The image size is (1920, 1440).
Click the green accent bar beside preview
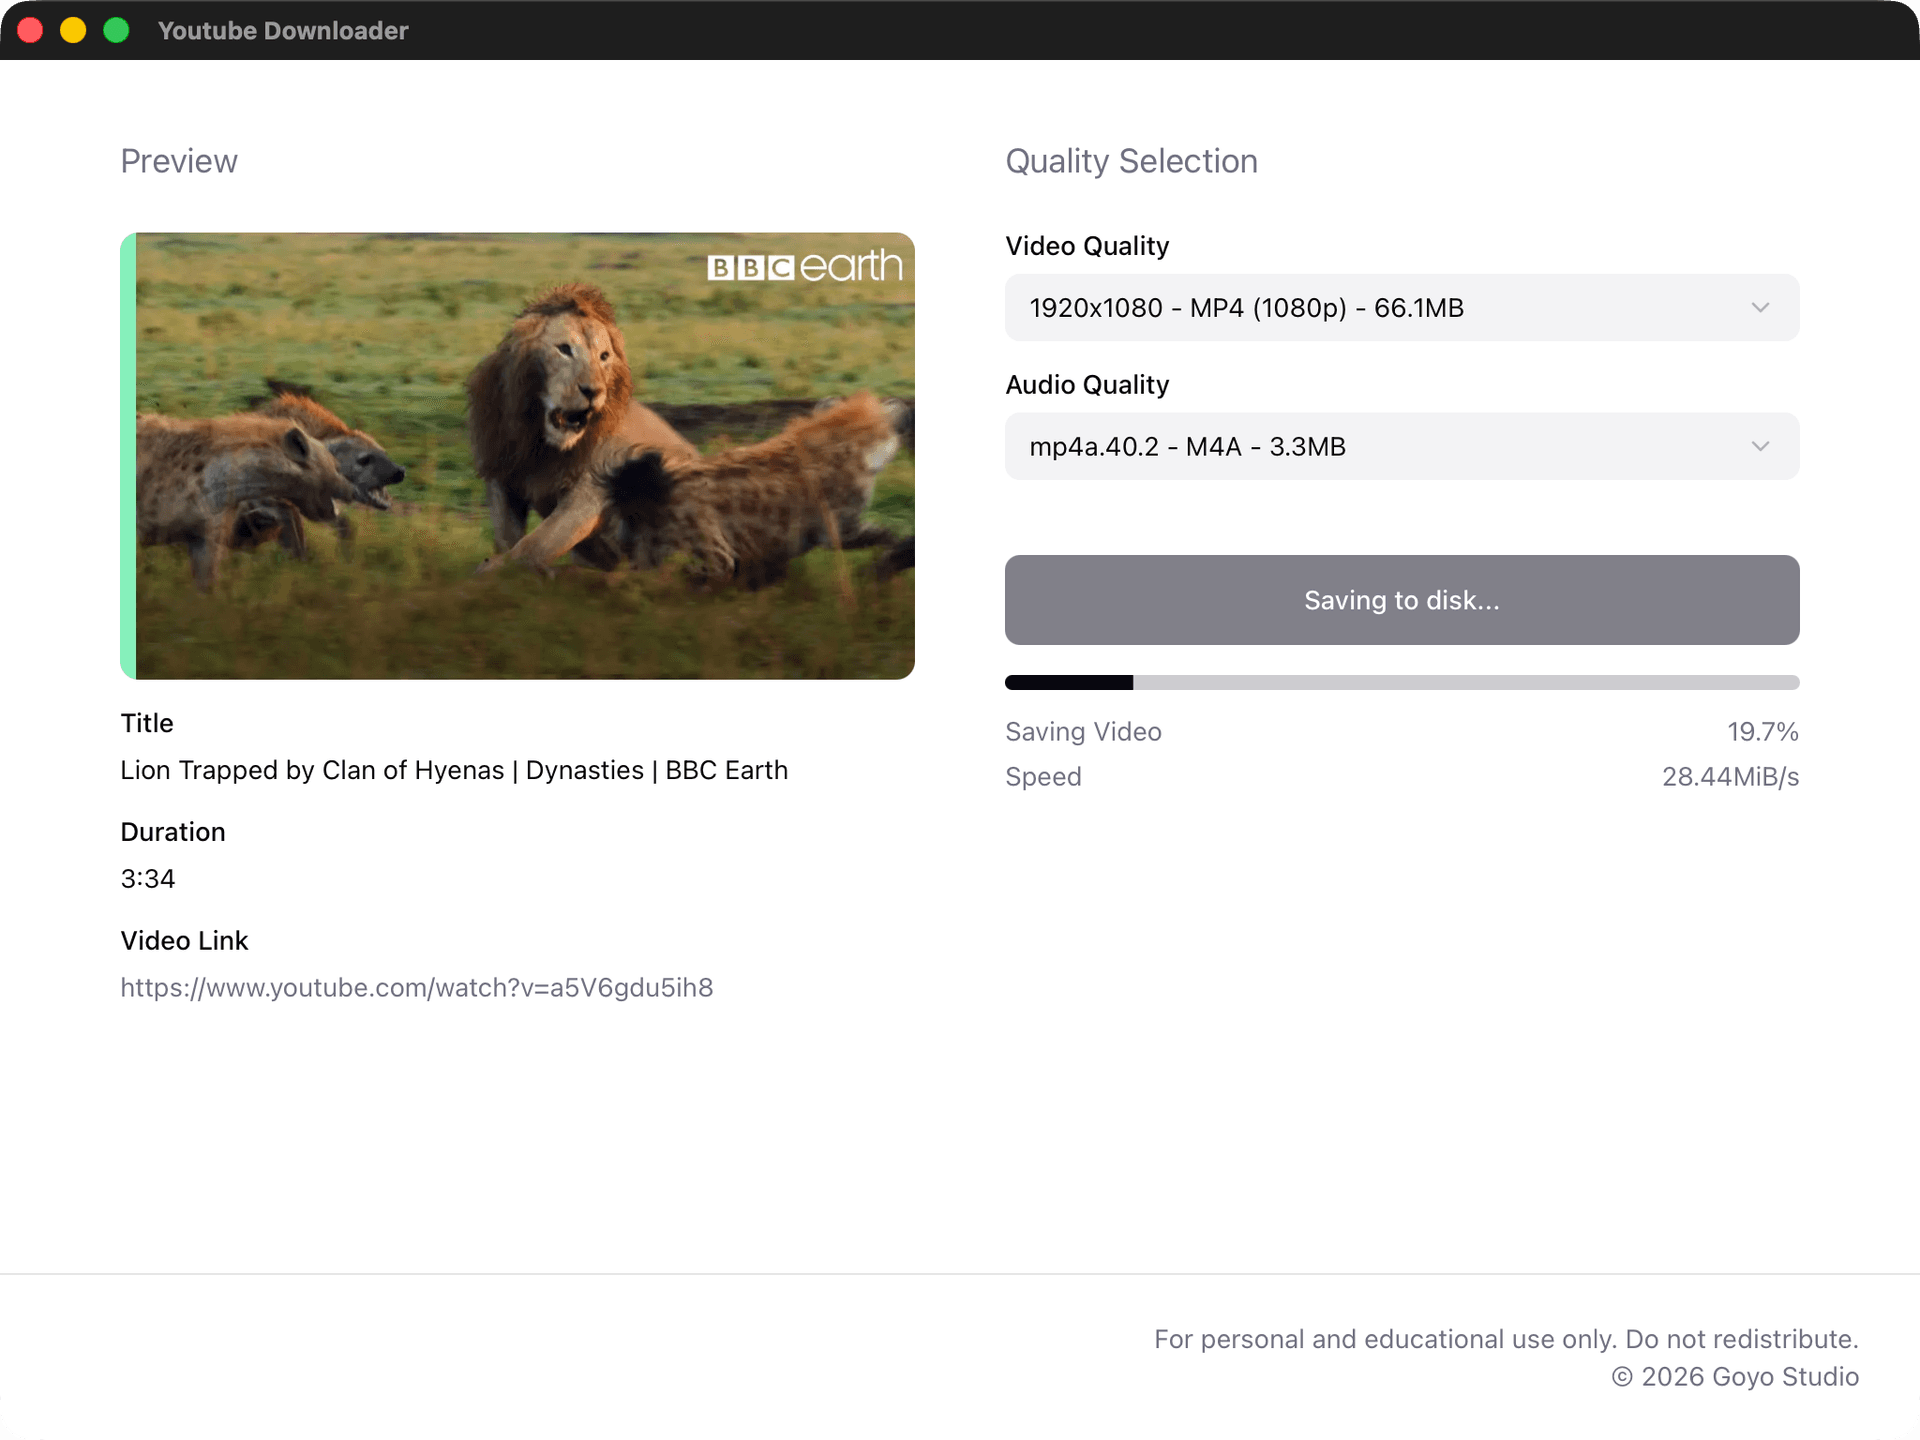[x=127, y=455]
